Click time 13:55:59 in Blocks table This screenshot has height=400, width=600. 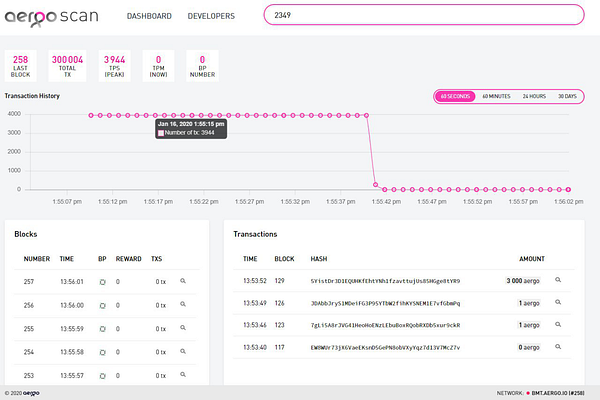tap(72, 329)
